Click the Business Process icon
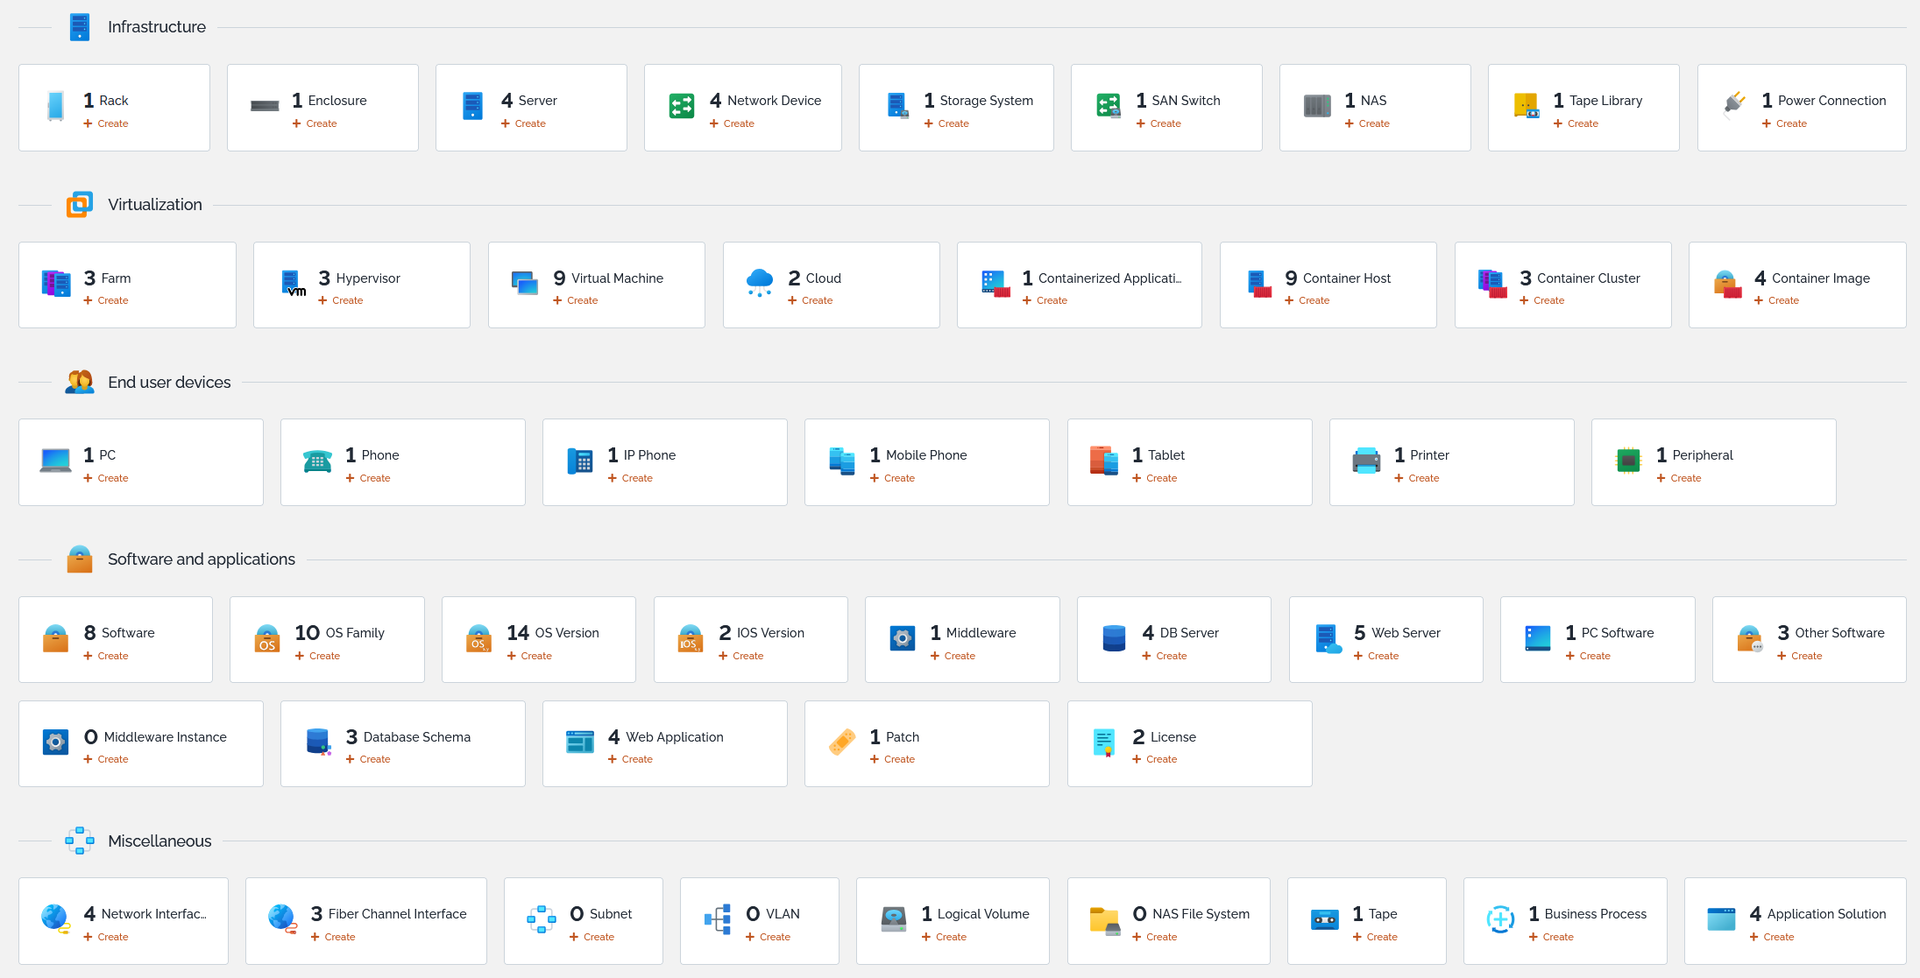Viewport: 1920px width, 978px height. (1500, 919)
